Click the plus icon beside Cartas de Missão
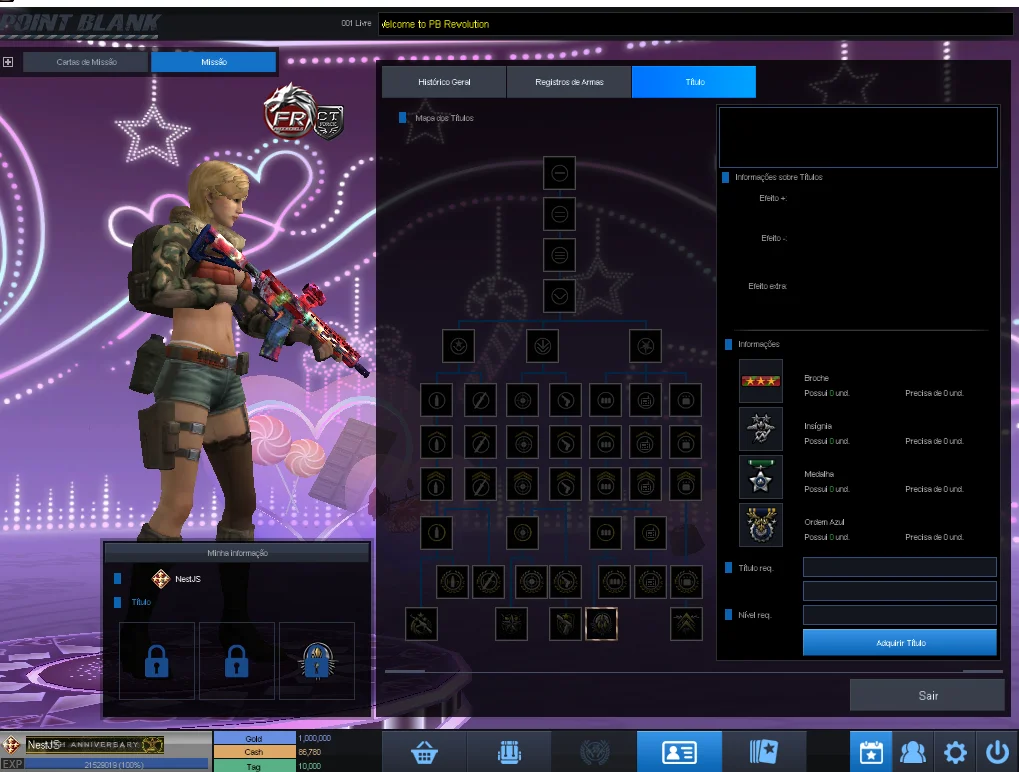Image resolution: width=1019 pixels, height=772 pixels. click(8, 62)
